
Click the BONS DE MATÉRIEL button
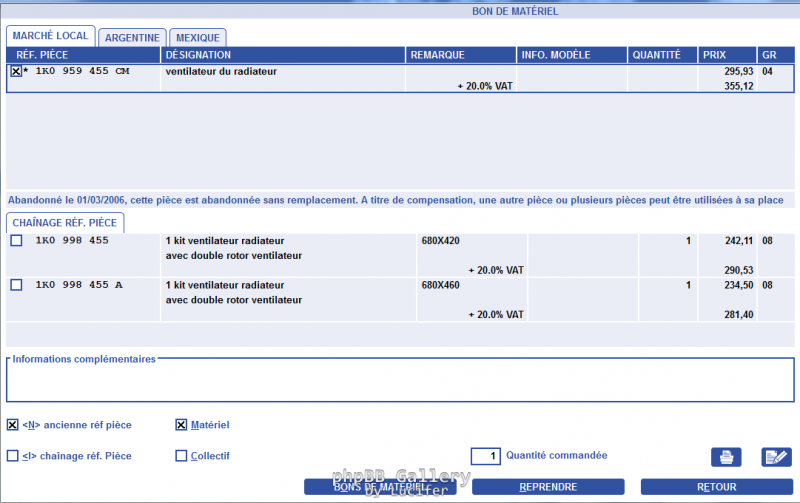[380, 487]
